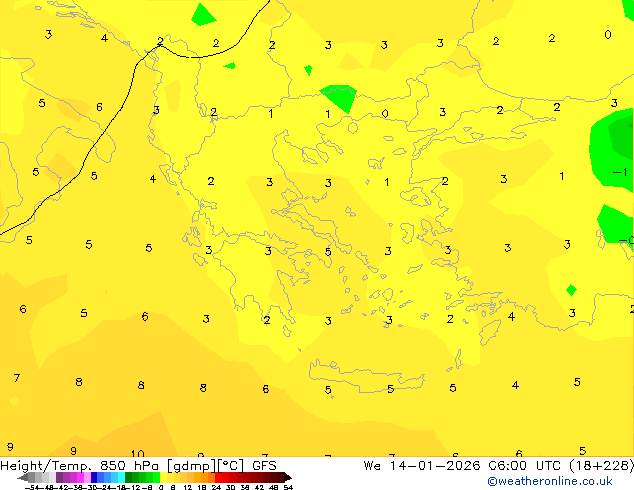
Task: Click the magenta swatch in the color scale
Action: pyautogui.click(x=80, y=477)
